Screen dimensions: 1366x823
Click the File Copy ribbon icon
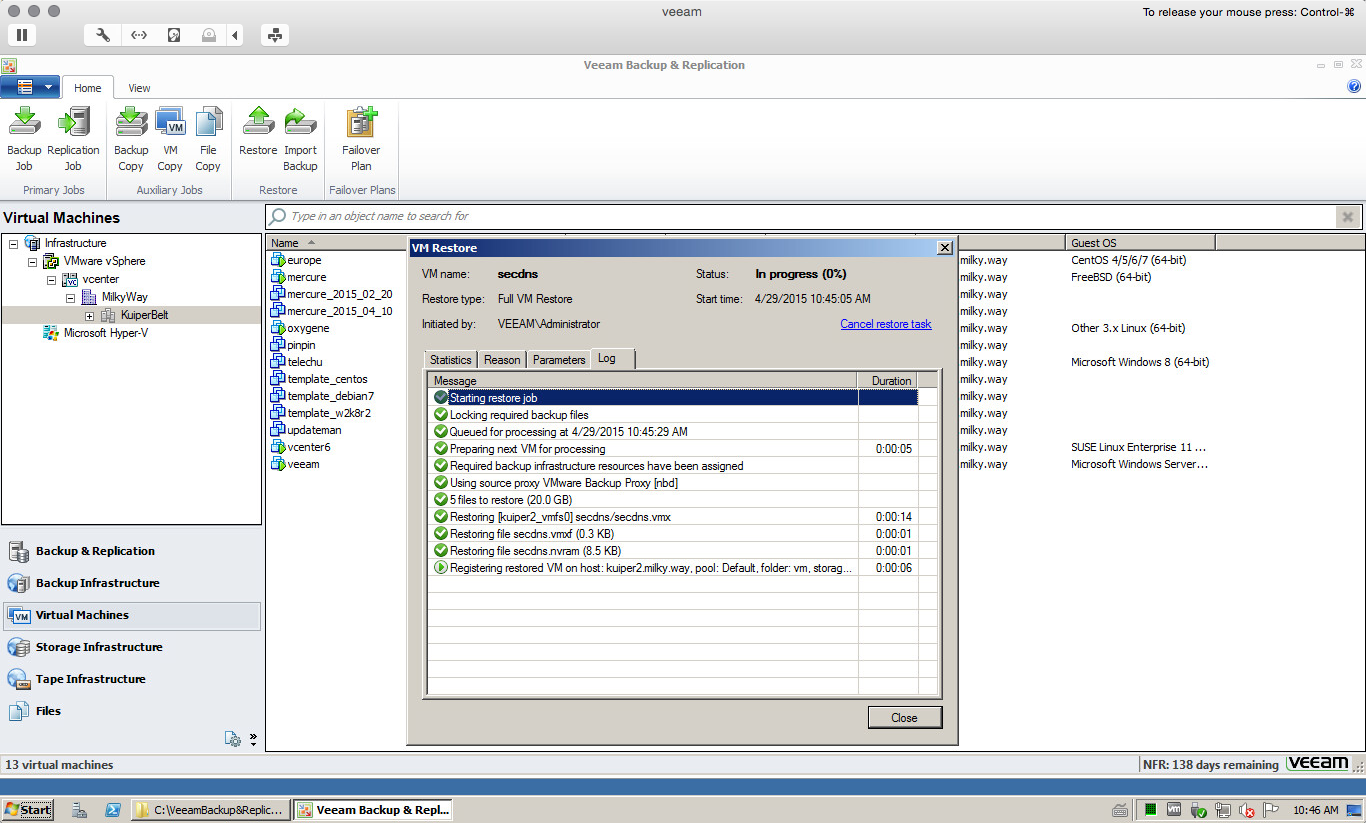pyautogui.click(x=208, y=138)
